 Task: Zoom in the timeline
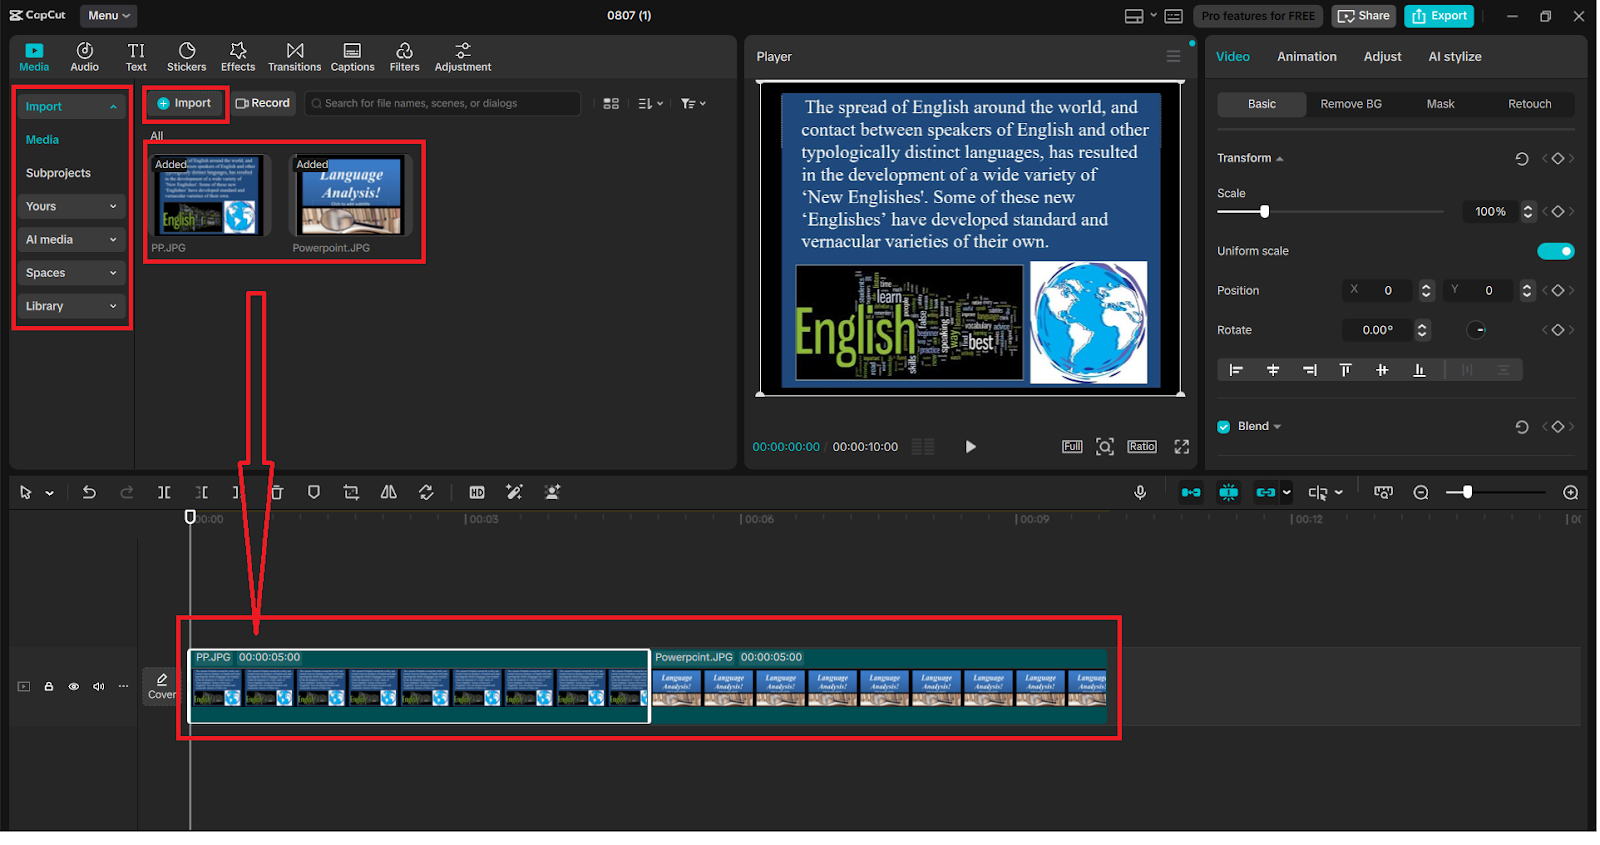(1571, 492)
